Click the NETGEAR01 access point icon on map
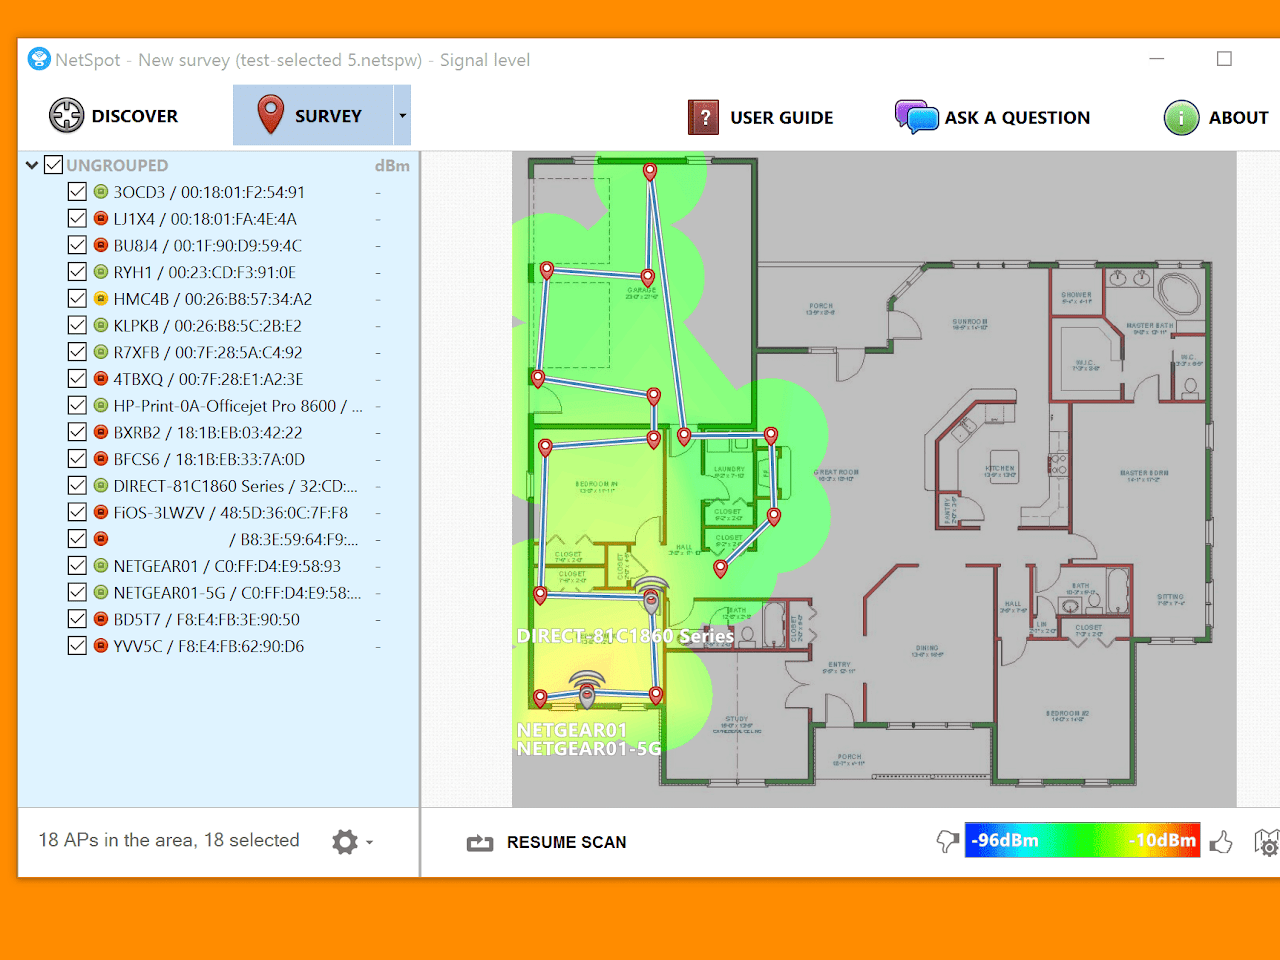The width and height of the screenshot is (1280, 960). pyautogui.click(x=587, y=690)
